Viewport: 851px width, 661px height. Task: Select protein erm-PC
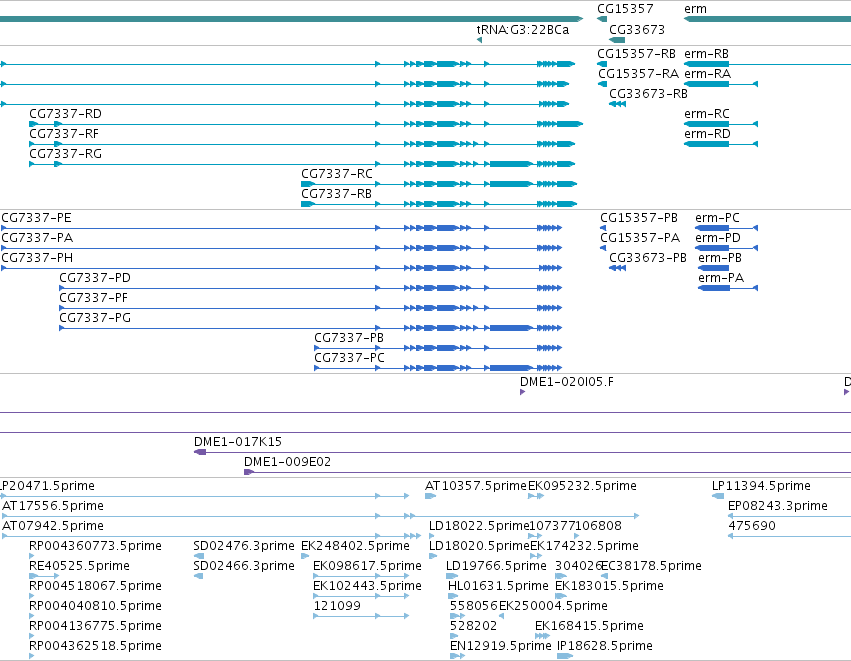pos(717,218)
